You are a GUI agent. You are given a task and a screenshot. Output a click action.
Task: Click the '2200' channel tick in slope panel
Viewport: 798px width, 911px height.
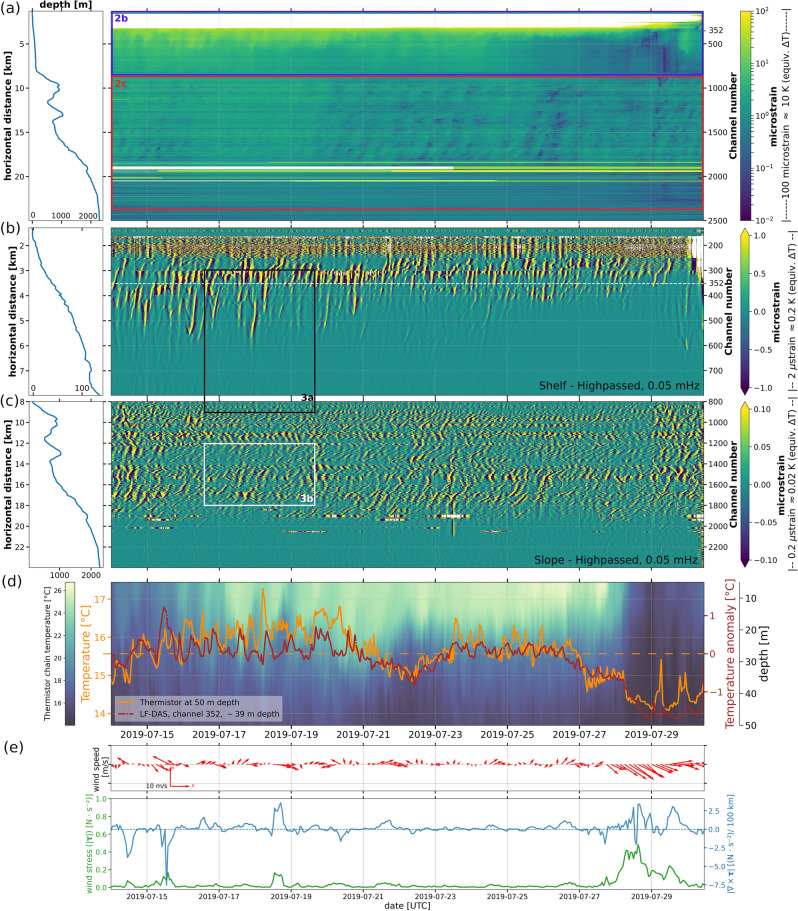(x=717, y=547)
